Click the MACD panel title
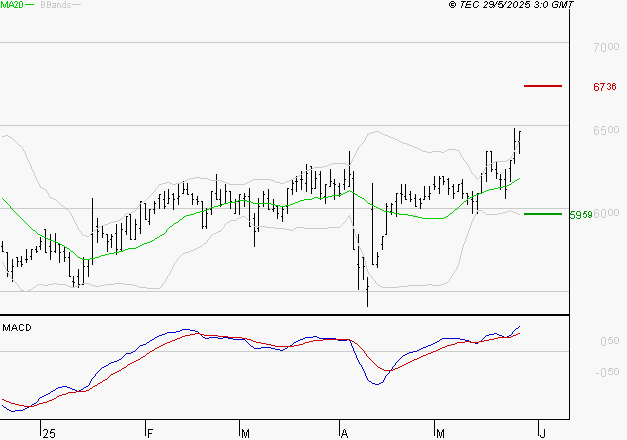Image resolution: width=627 pixels, height=440 pixels. tap(17, 328)
